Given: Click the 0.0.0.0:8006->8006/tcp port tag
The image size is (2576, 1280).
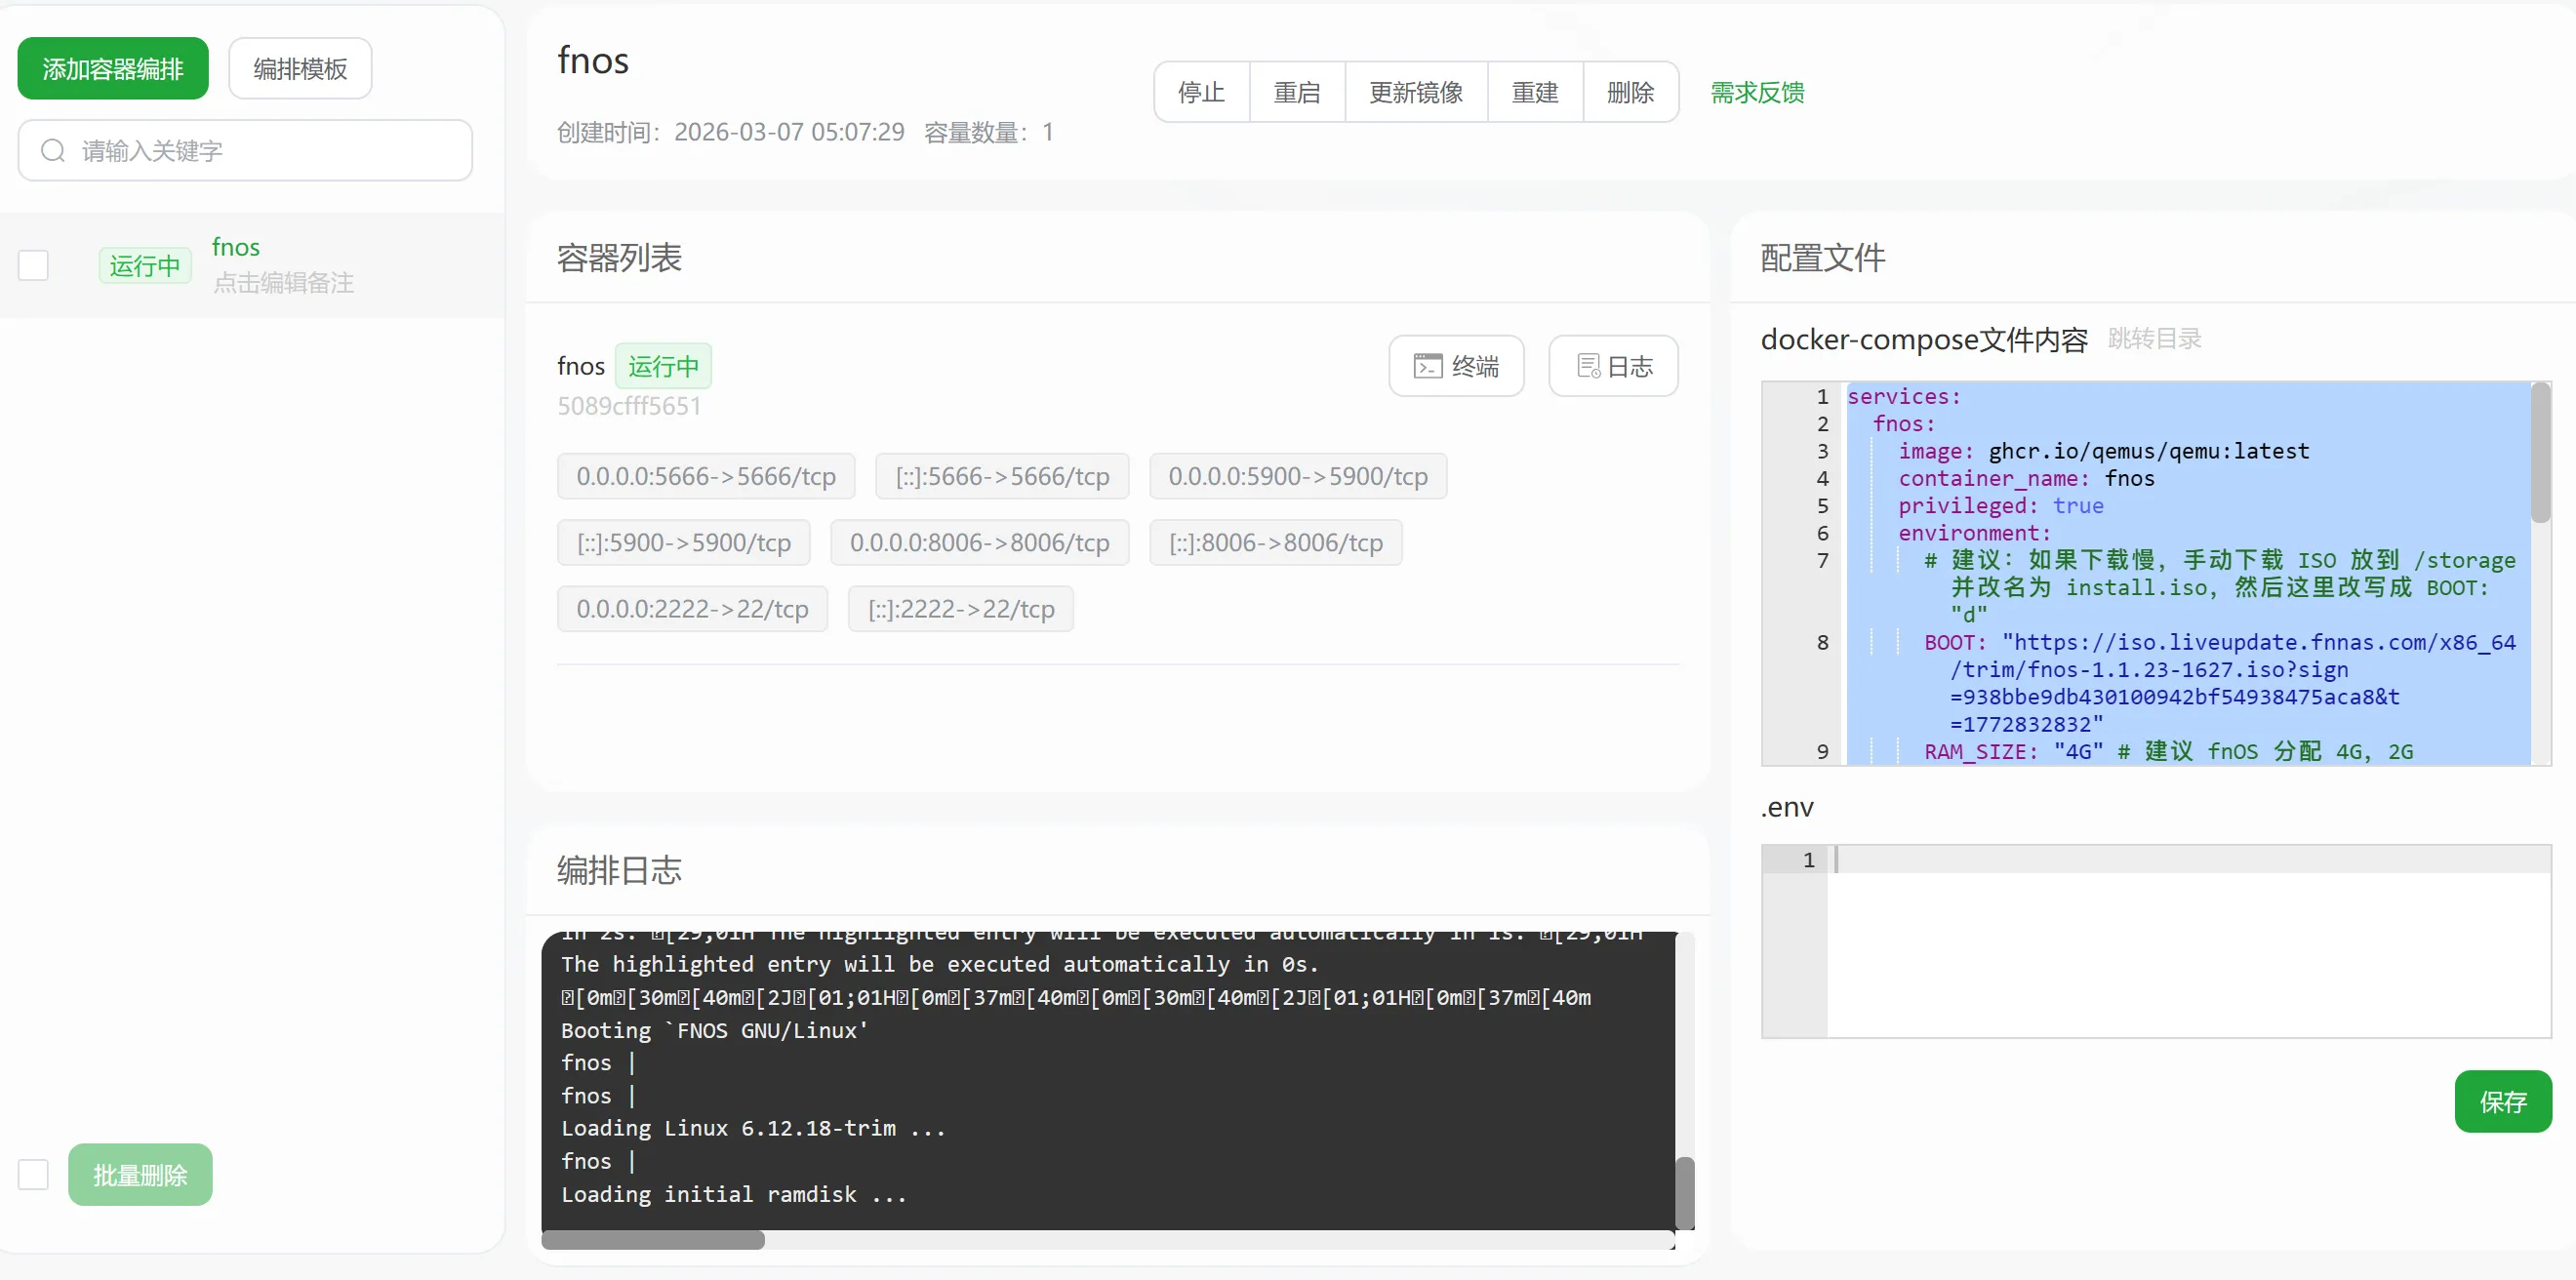Looking at the screenshot, I should click(x=979, y=542).
